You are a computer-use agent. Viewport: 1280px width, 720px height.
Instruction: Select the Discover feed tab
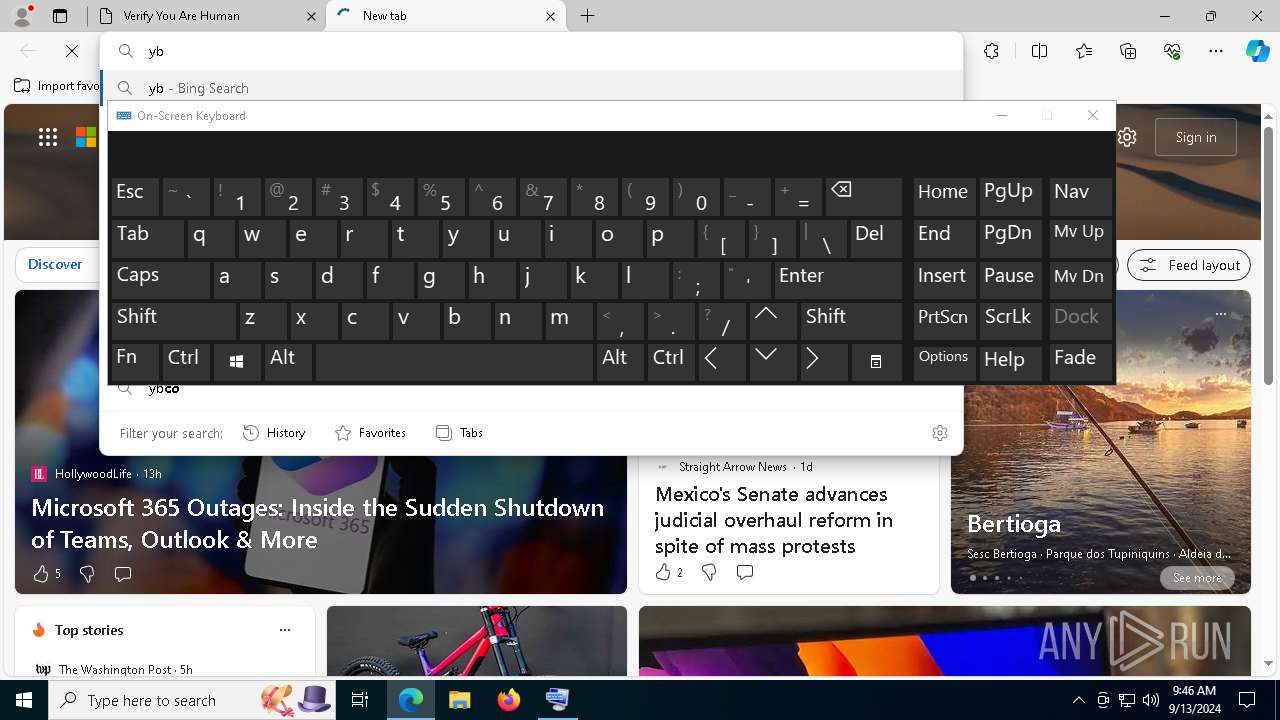55,264
